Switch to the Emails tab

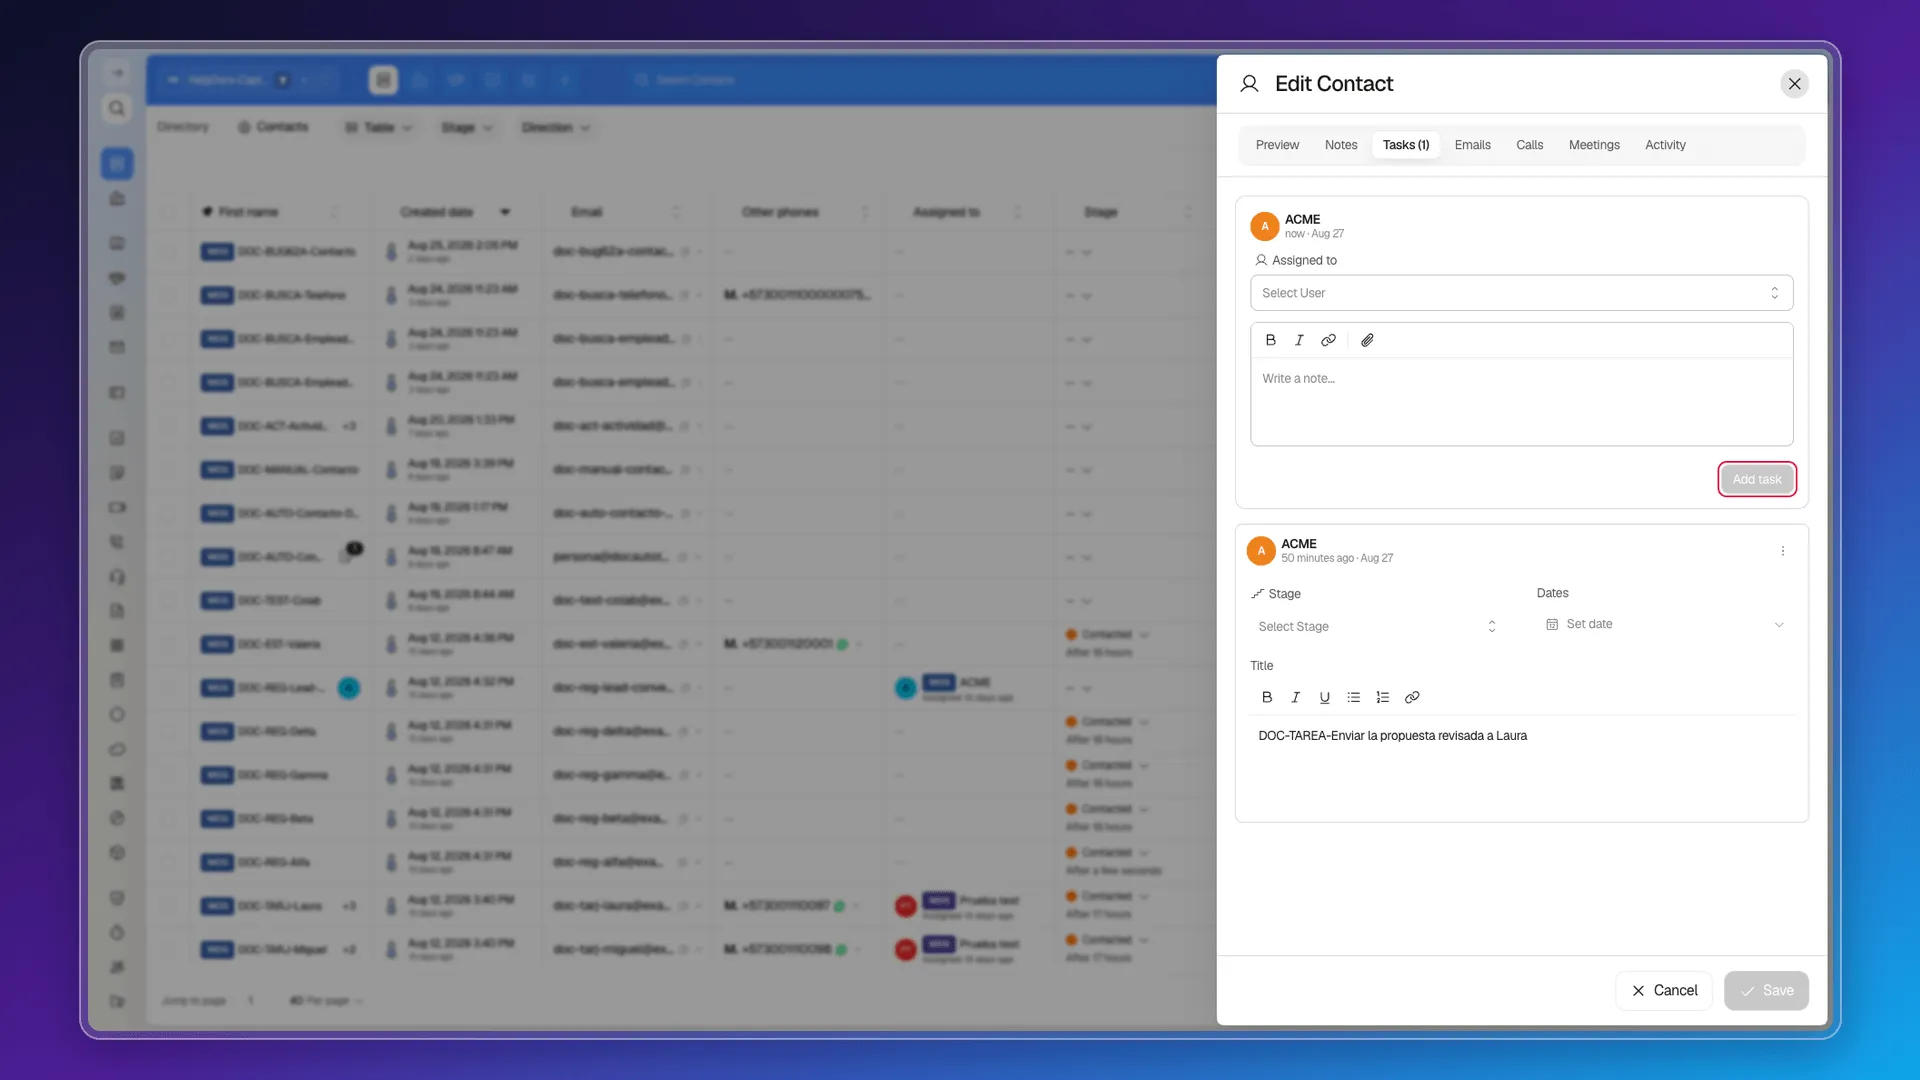(x=1472, y=145)
